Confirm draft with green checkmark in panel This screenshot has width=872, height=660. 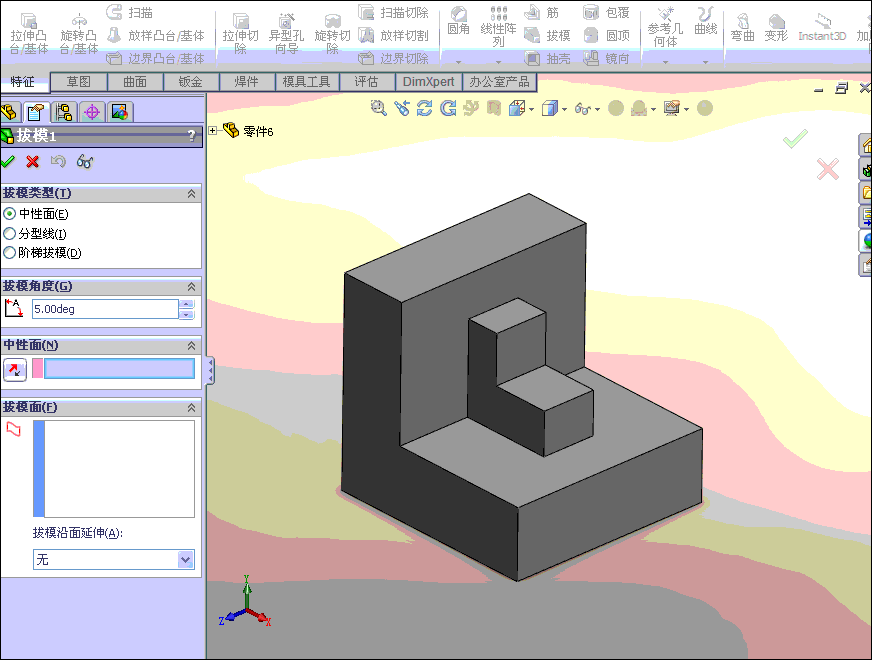pyautogui.click(x=8, y=162)
